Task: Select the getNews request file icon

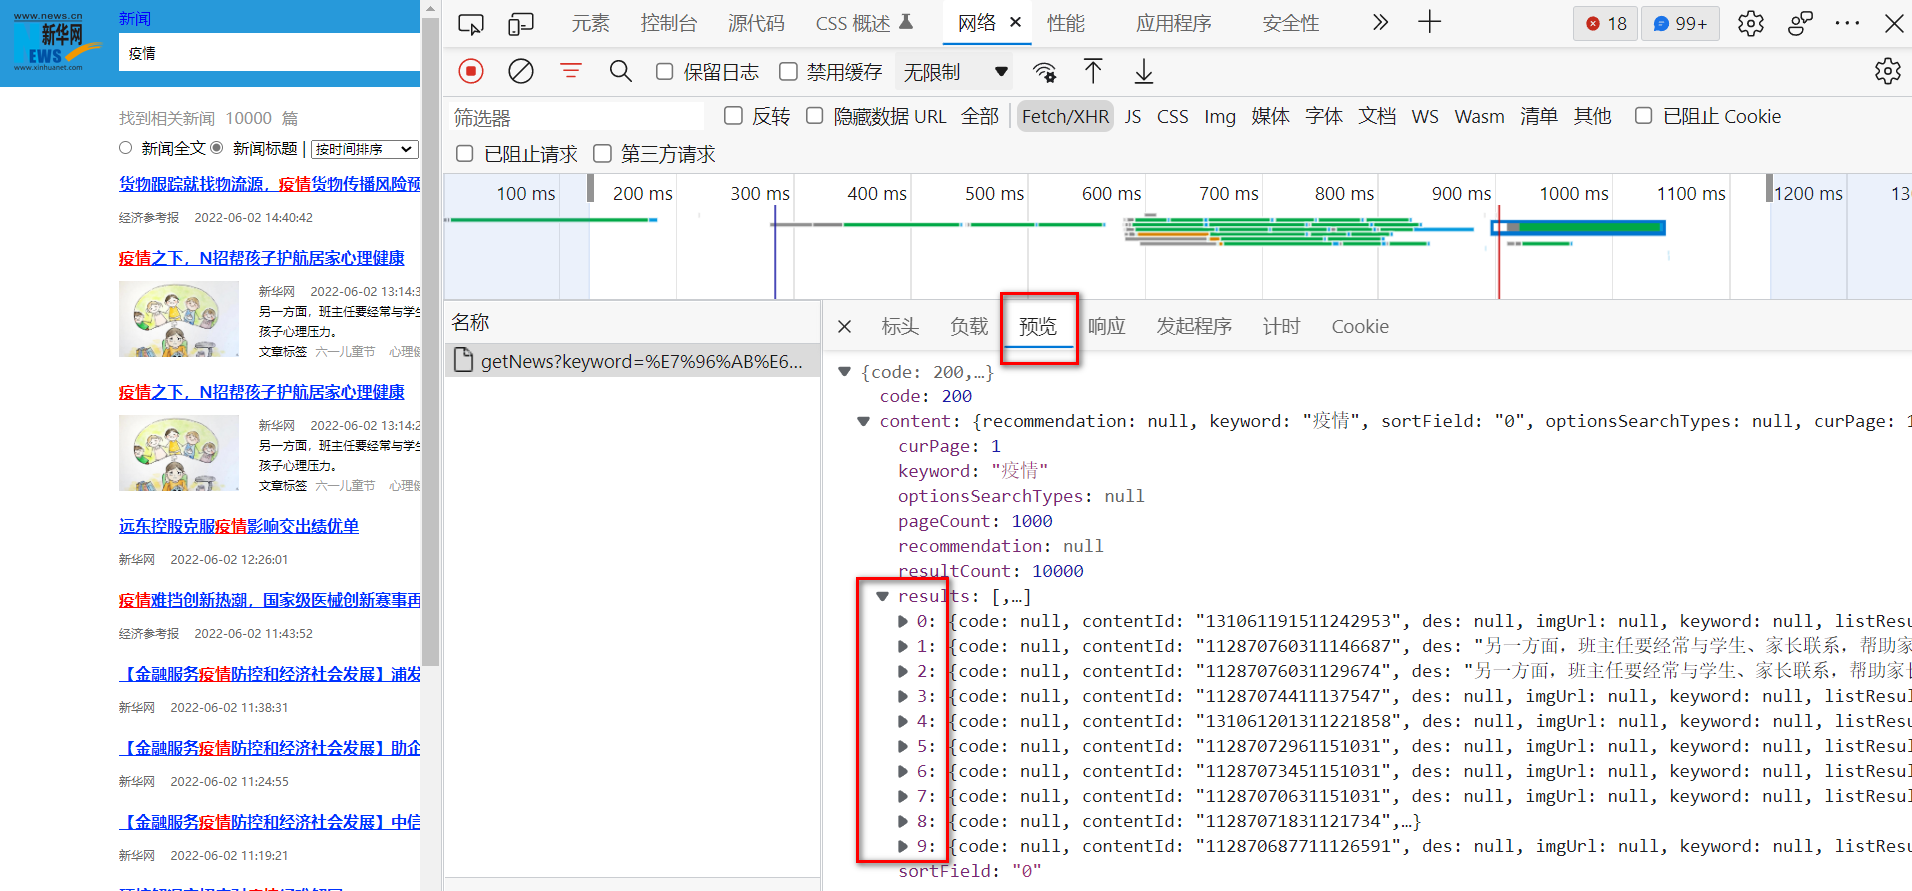Action: (463, 360)
